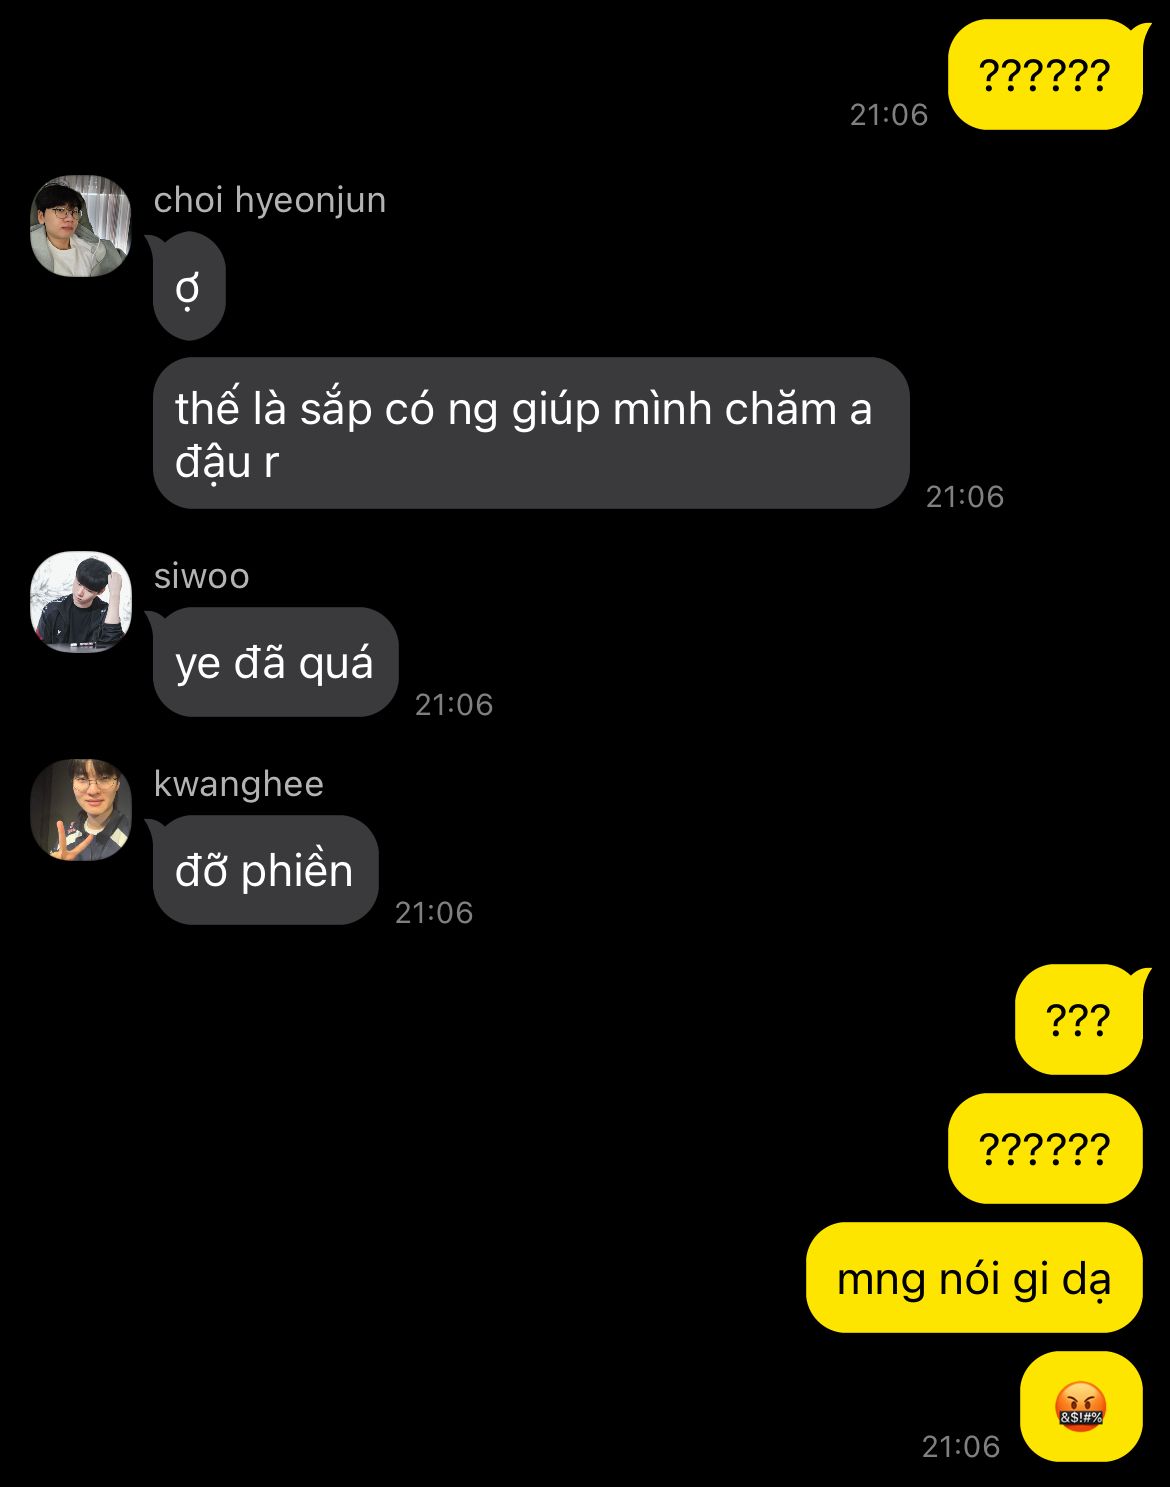View kwanghee's profile avatar
This screenshot has width=1170, height=1487.
pyautogui.click(x=81, y=810)
